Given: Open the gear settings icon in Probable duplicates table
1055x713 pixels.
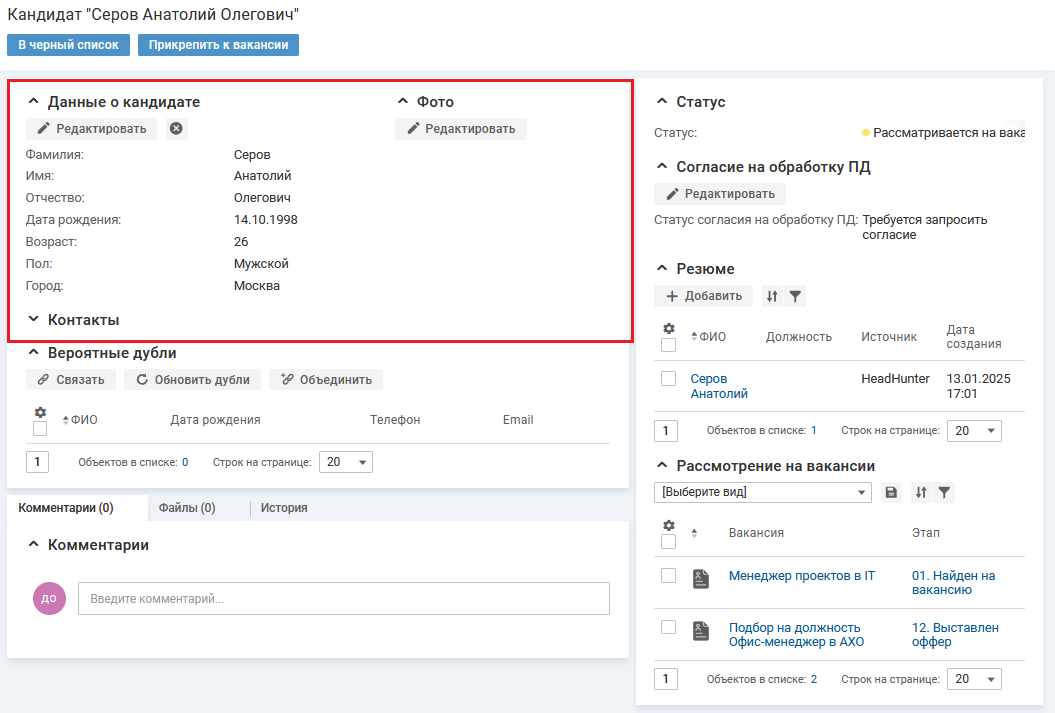Looking at the screenshot, I should pyautogui.click(x=40, y=412).
